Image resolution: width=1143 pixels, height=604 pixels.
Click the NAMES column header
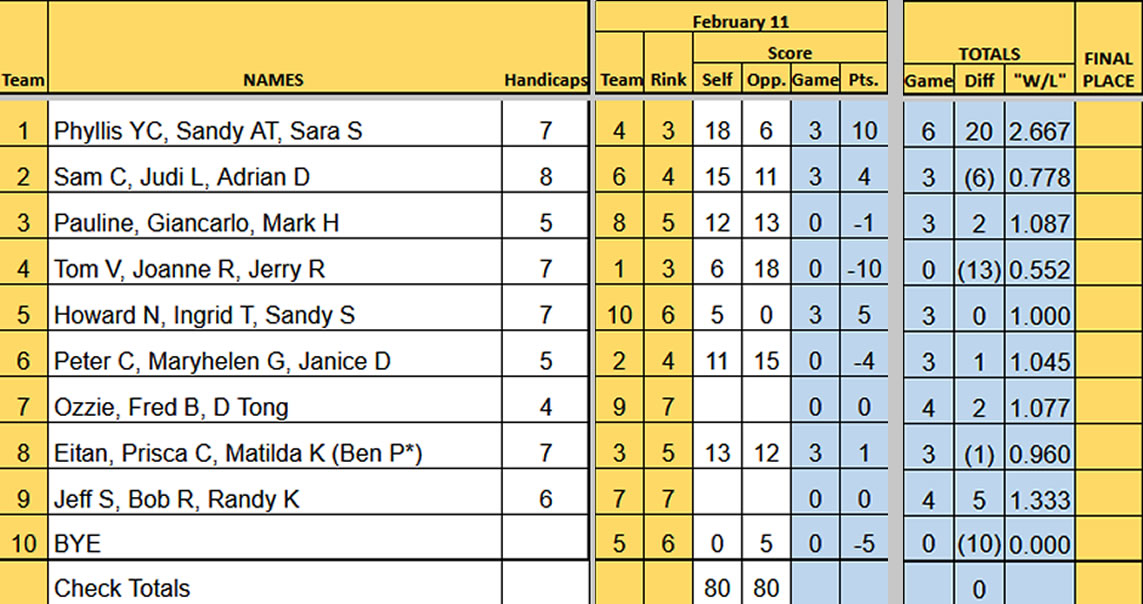[273, 80]
